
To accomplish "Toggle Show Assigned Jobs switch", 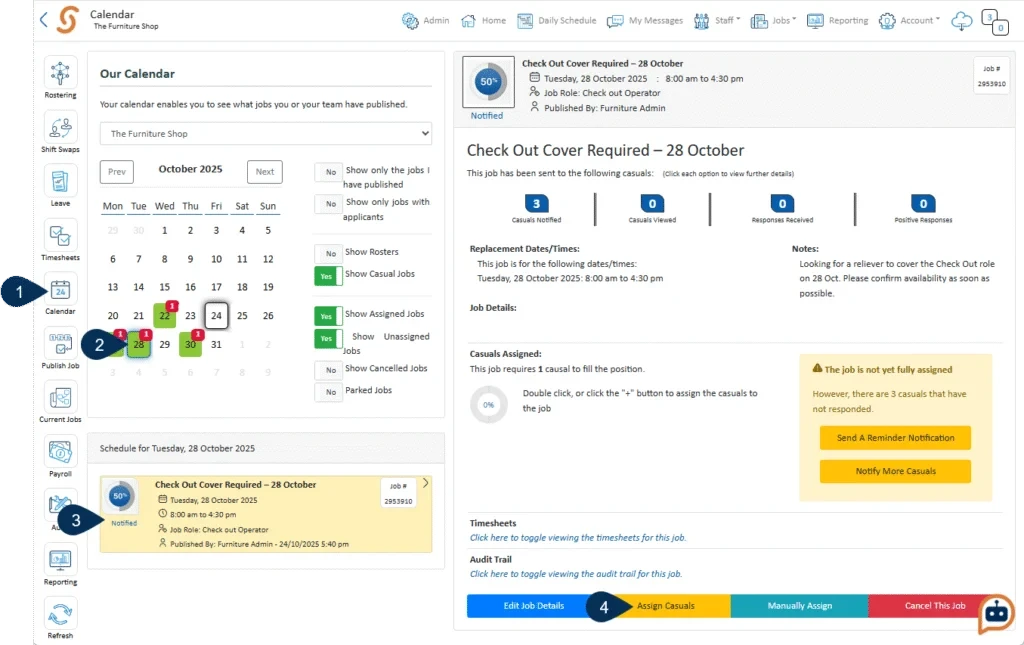I will (328, 317).
